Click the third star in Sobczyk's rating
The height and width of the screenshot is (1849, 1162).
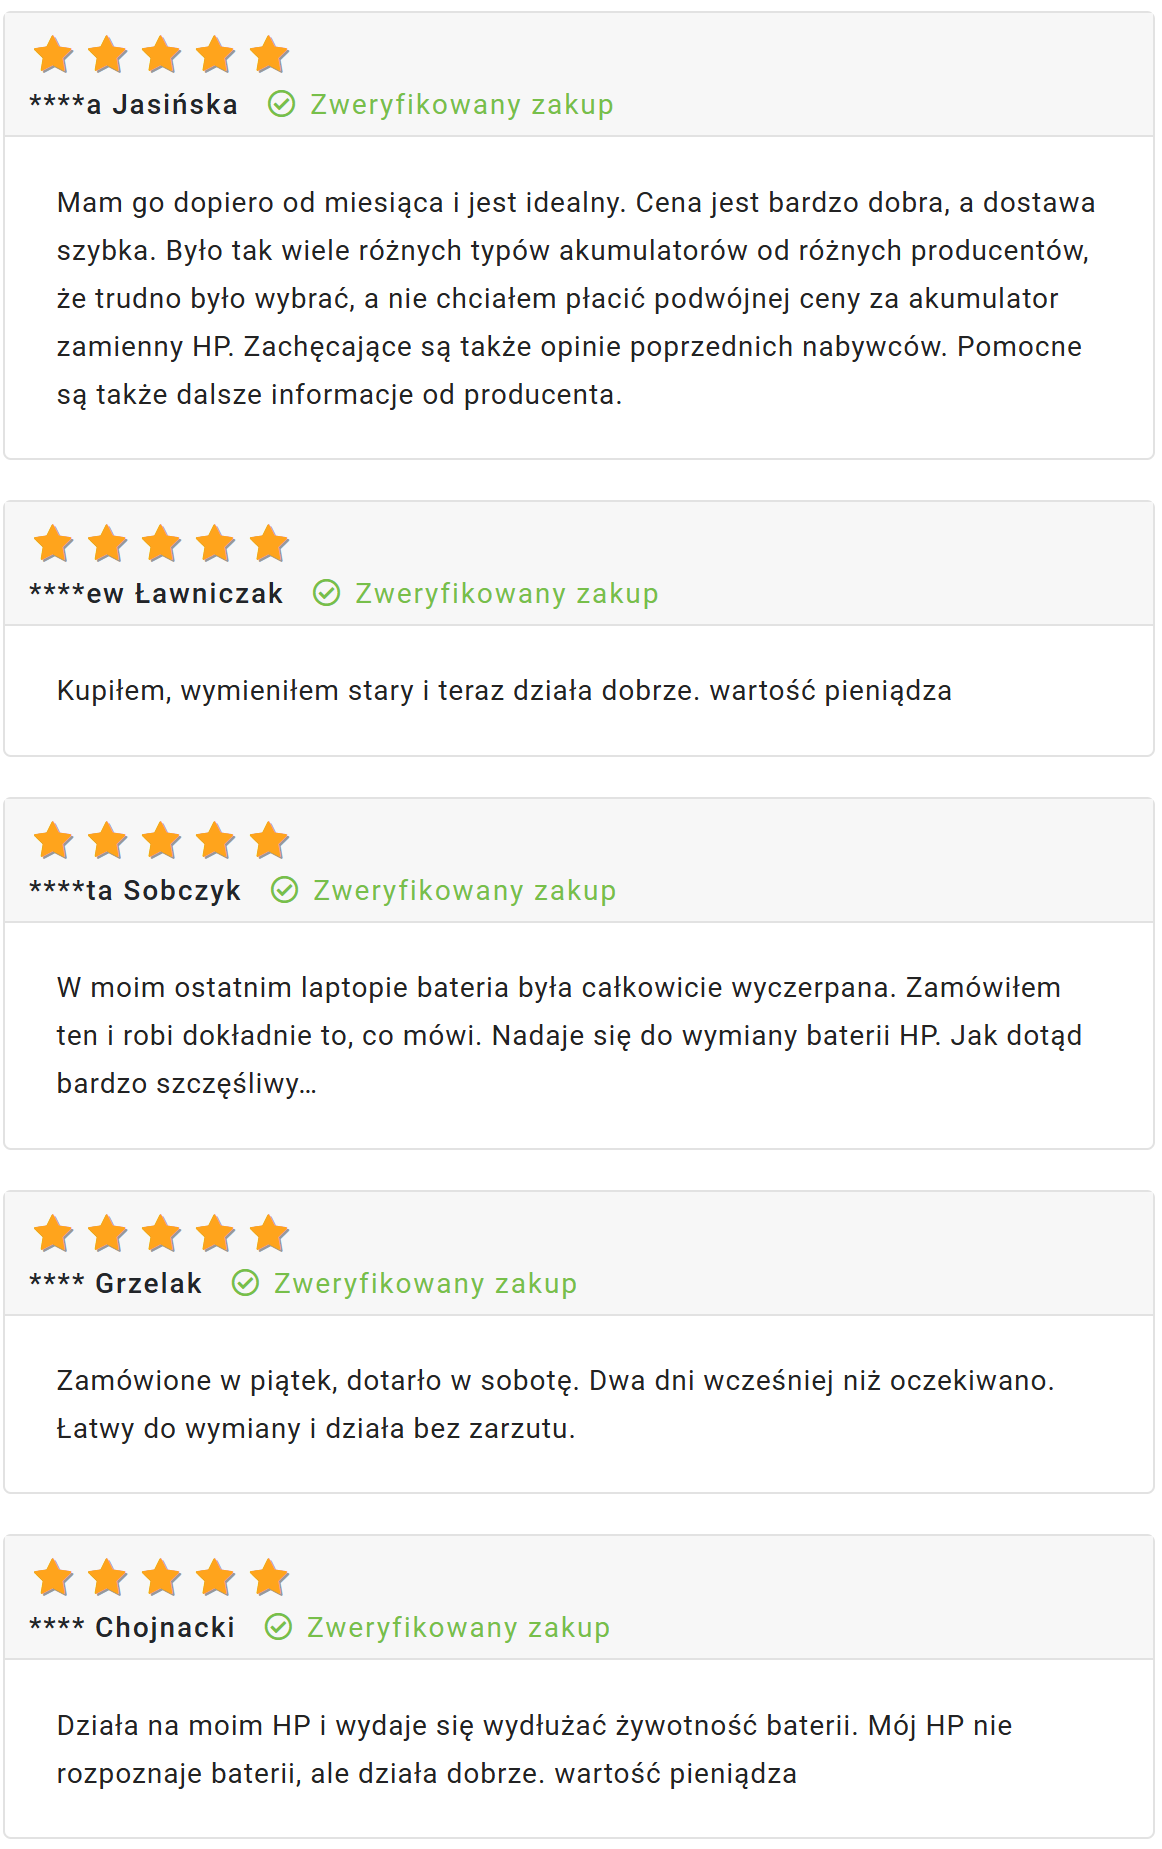pos(162,841)
